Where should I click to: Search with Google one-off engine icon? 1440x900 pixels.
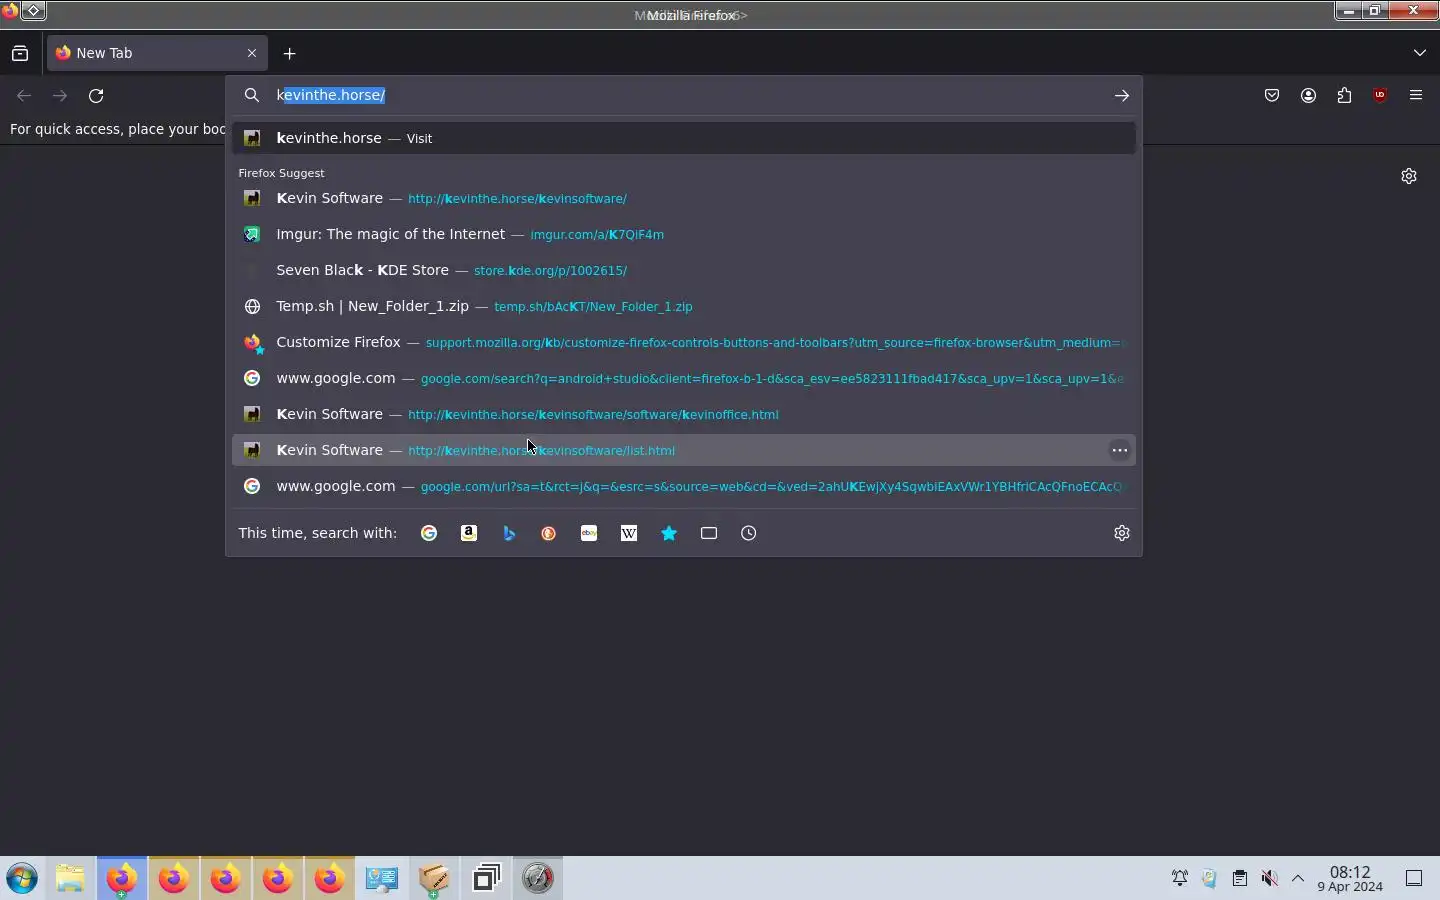coord(429,533)
